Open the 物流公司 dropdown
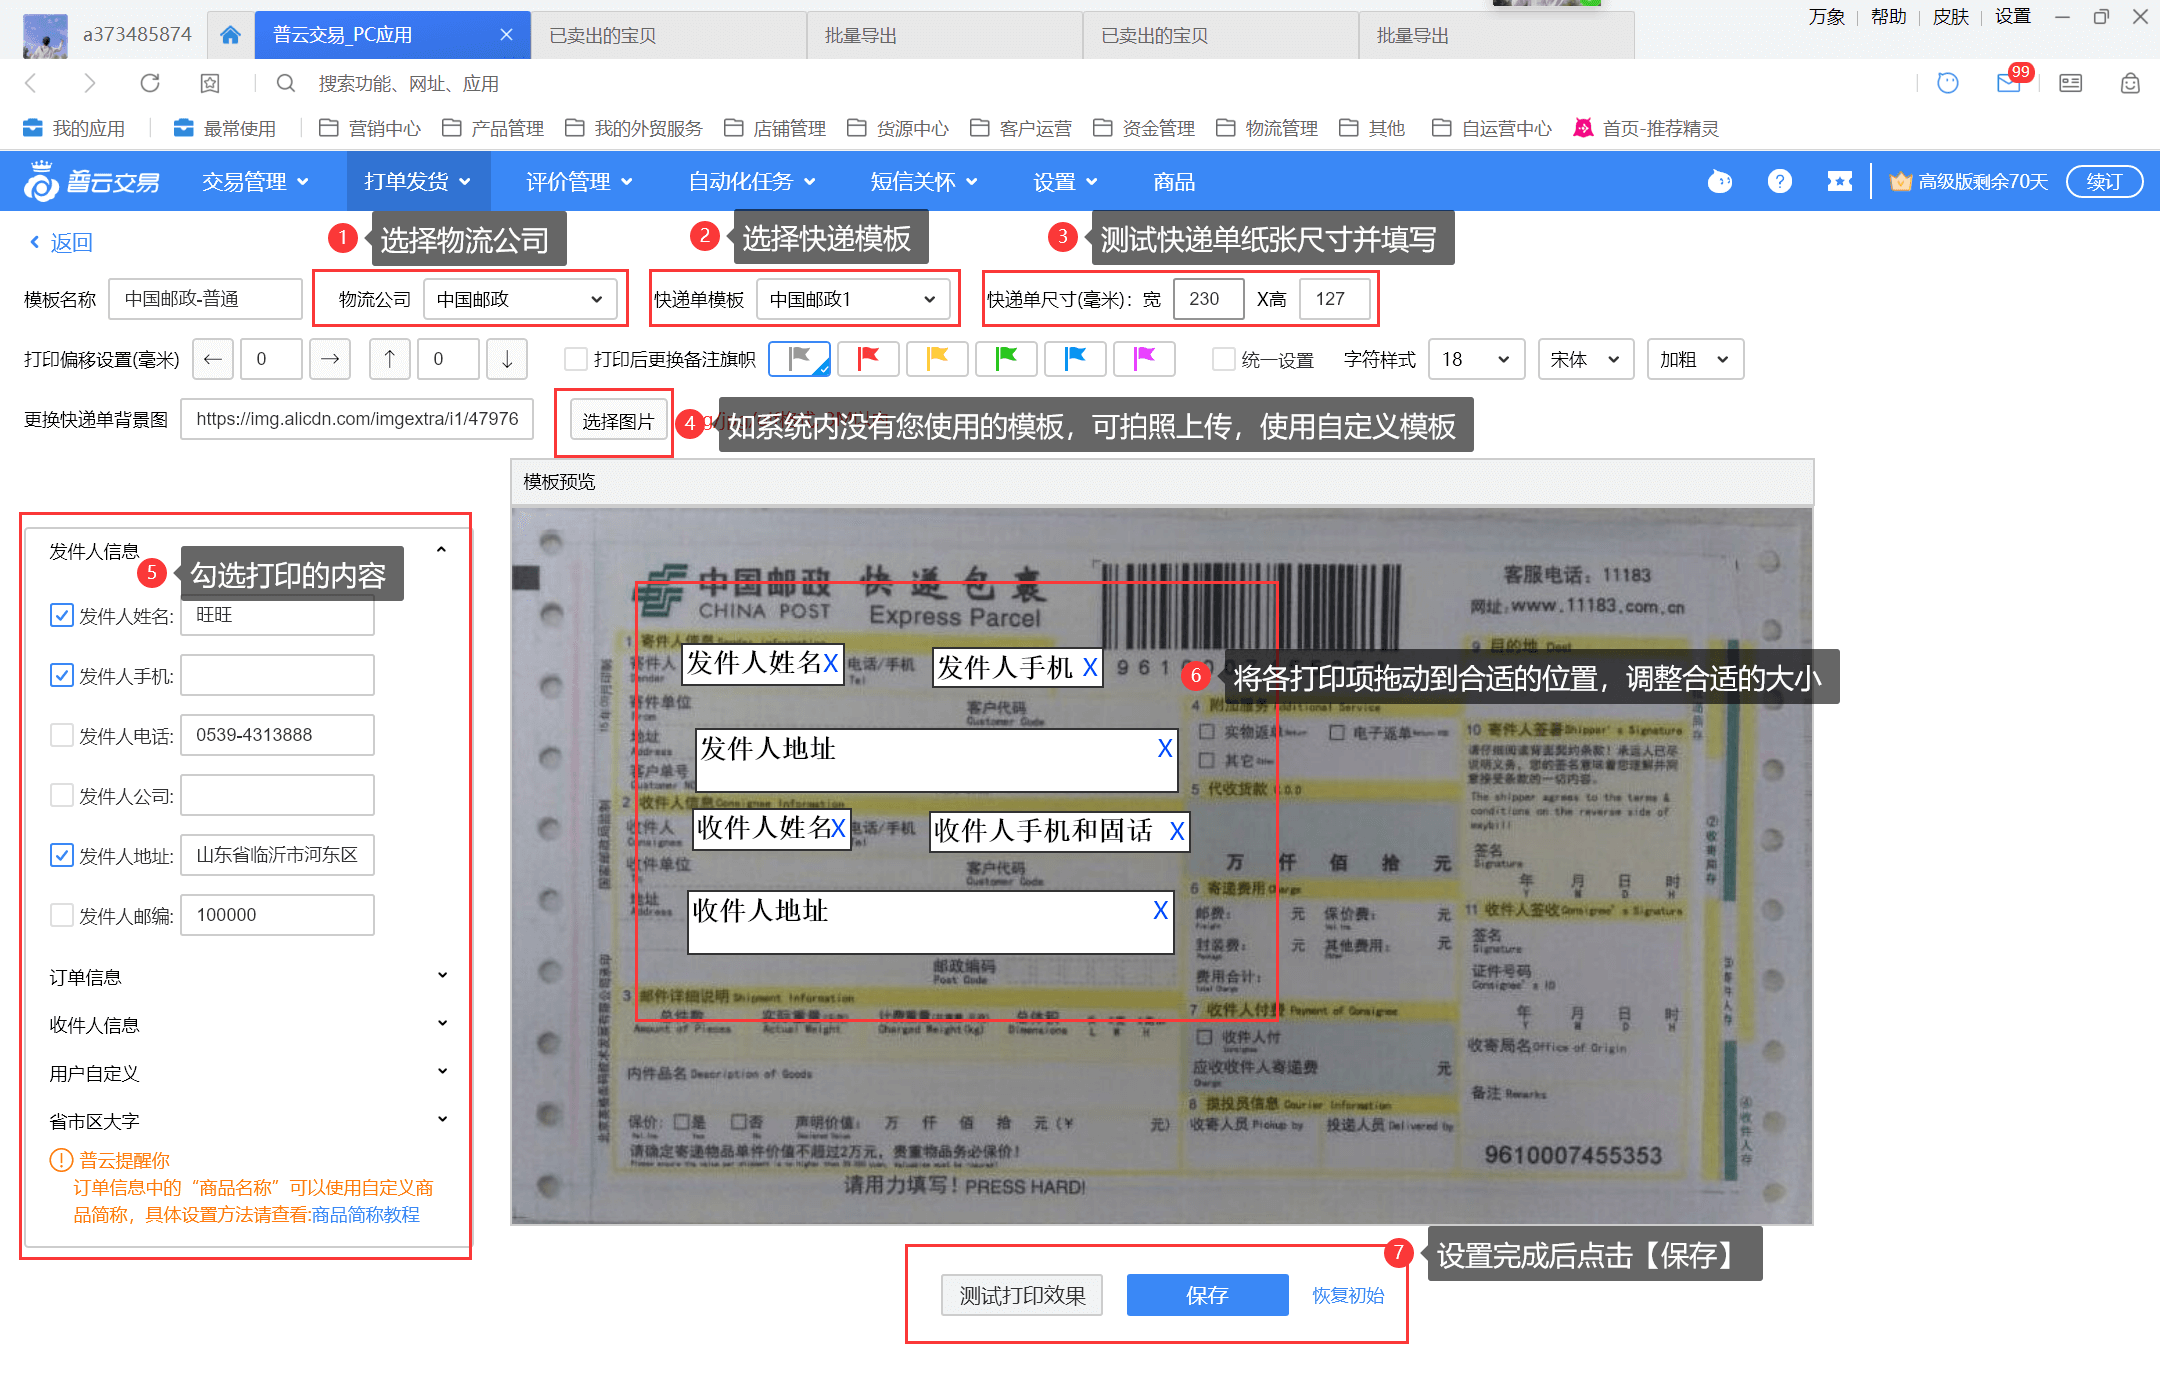This screenshot has width=2160, height=1380. coord(519,299)
